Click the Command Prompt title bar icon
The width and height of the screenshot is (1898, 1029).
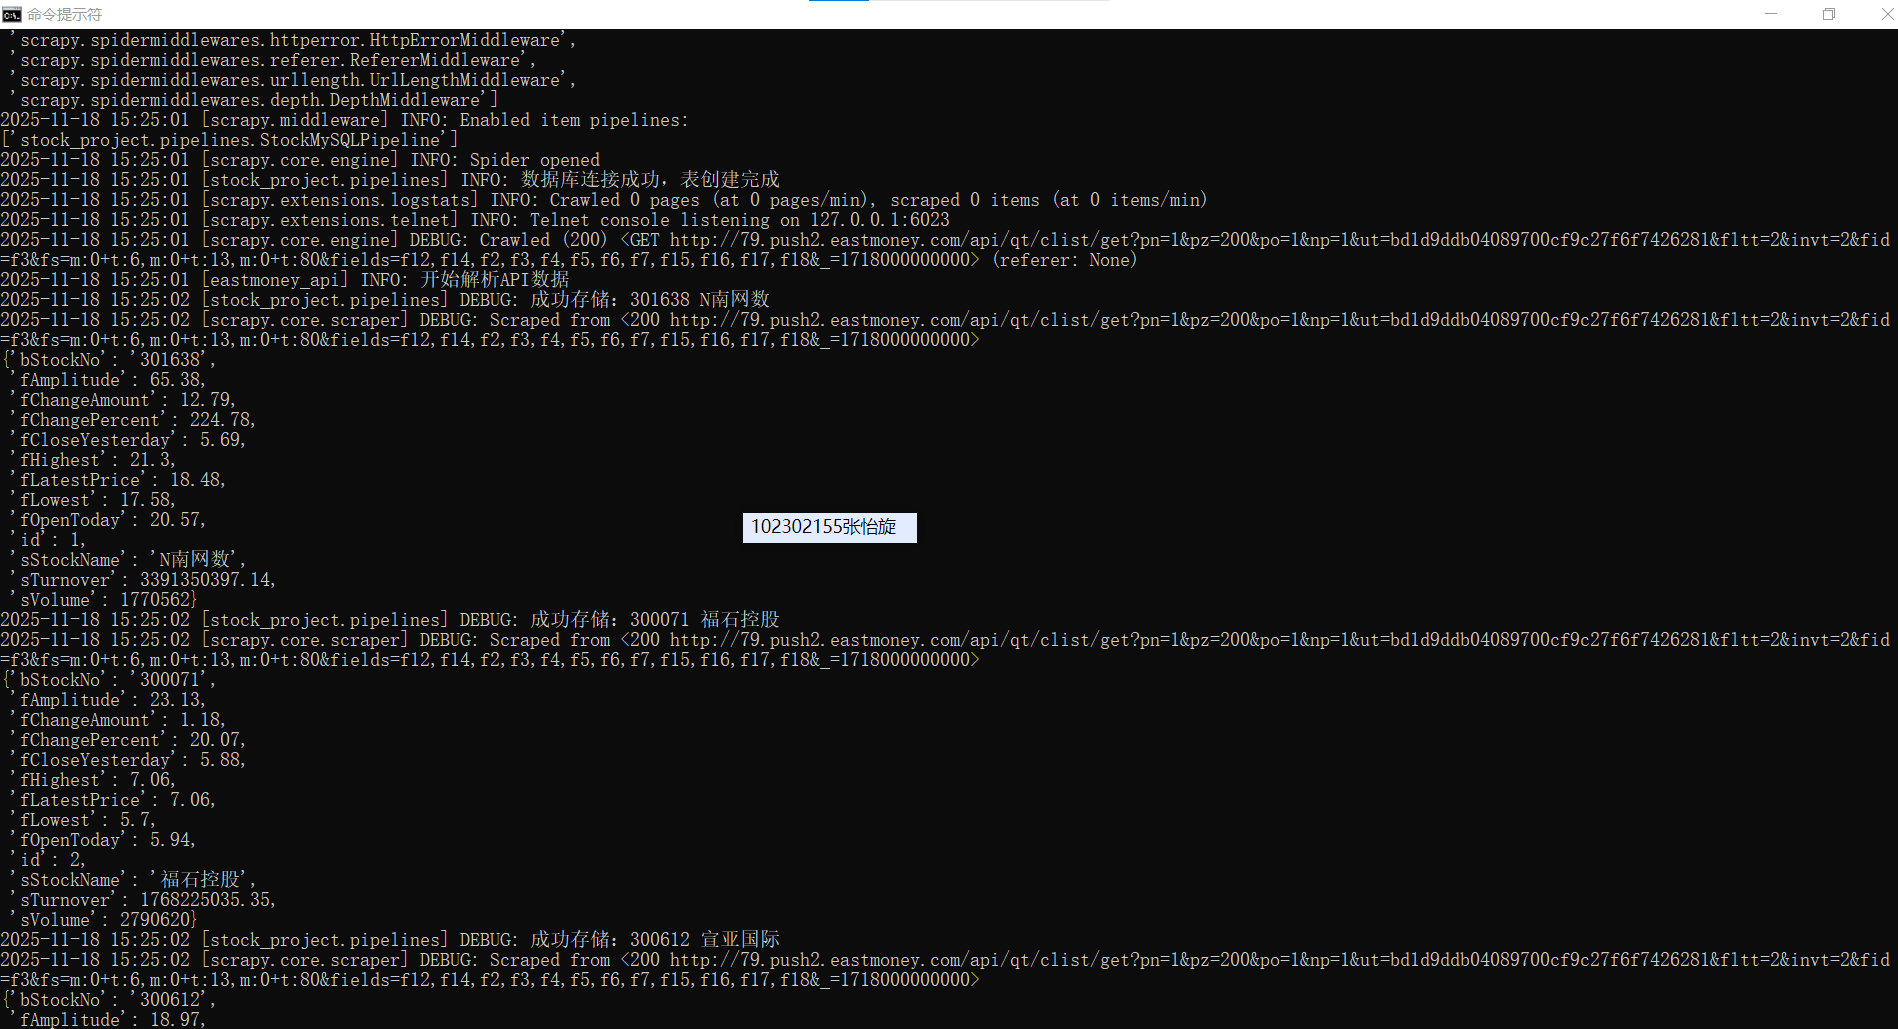click(x=12, y=14)
